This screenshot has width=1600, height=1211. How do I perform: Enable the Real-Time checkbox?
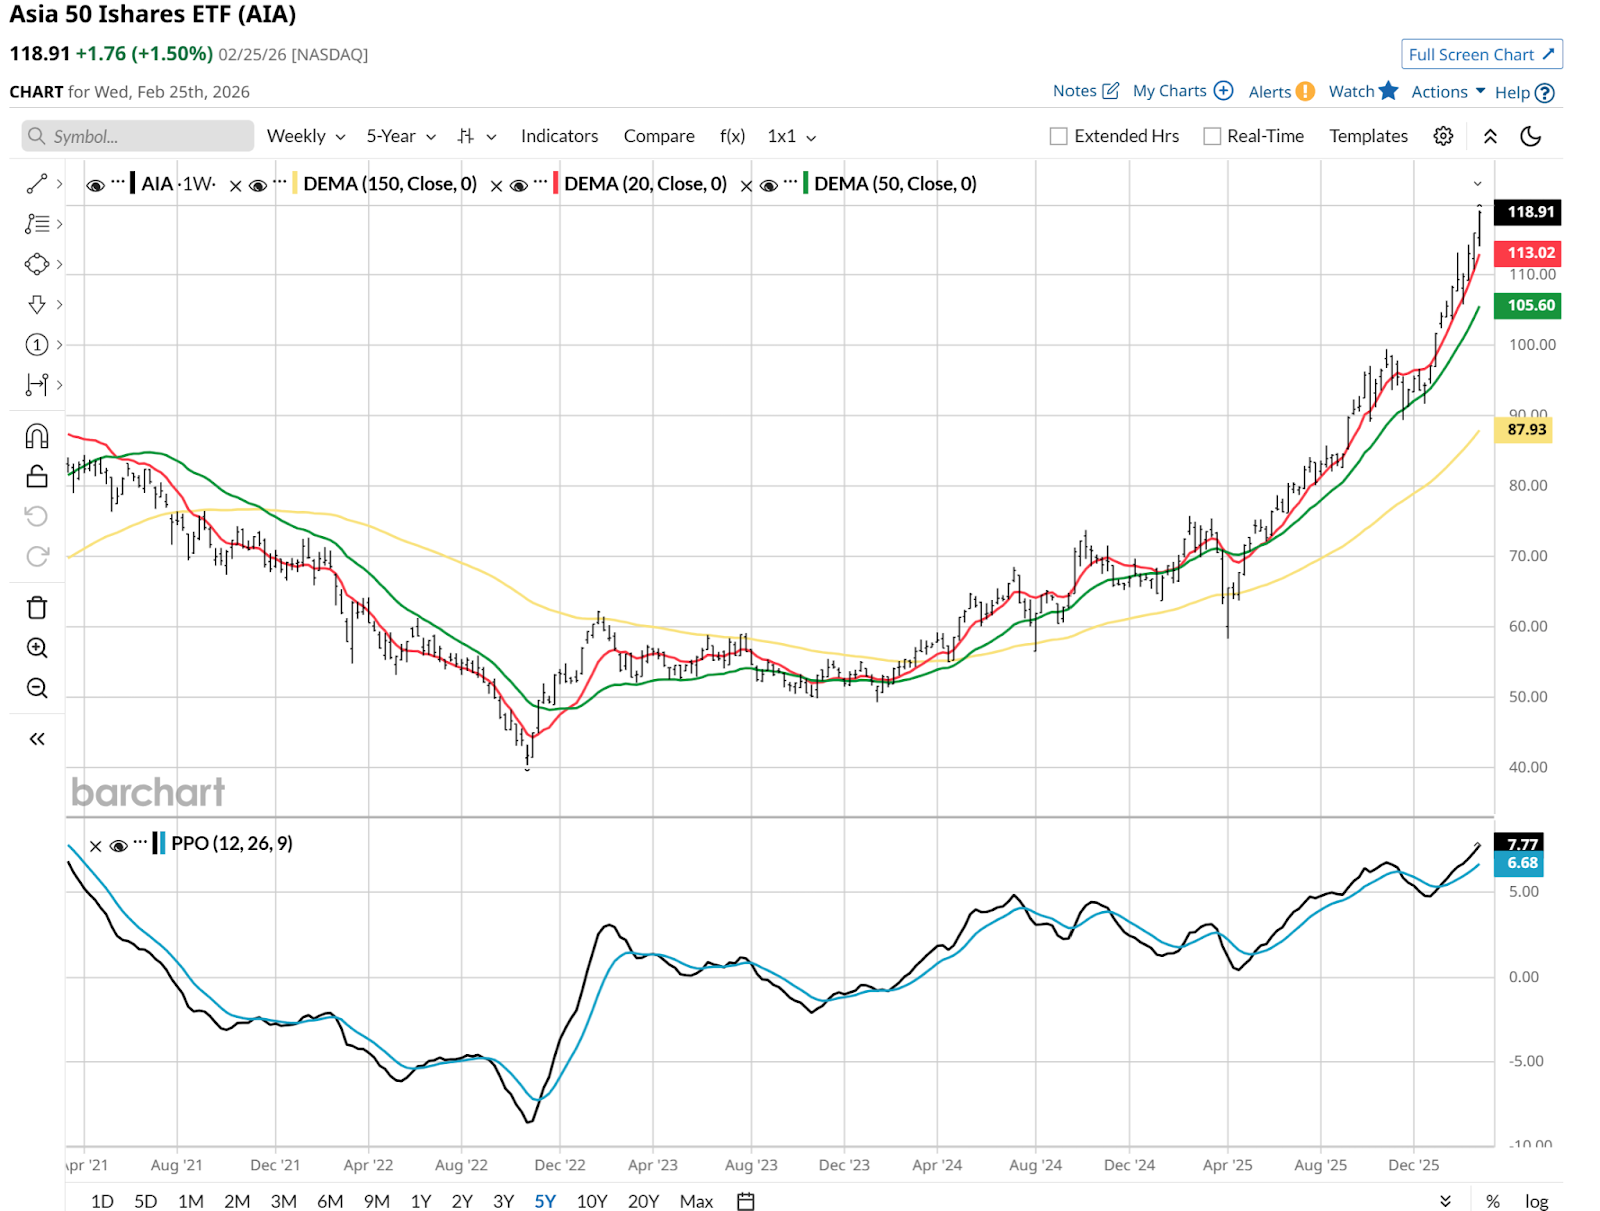[x=1212, y=136]
